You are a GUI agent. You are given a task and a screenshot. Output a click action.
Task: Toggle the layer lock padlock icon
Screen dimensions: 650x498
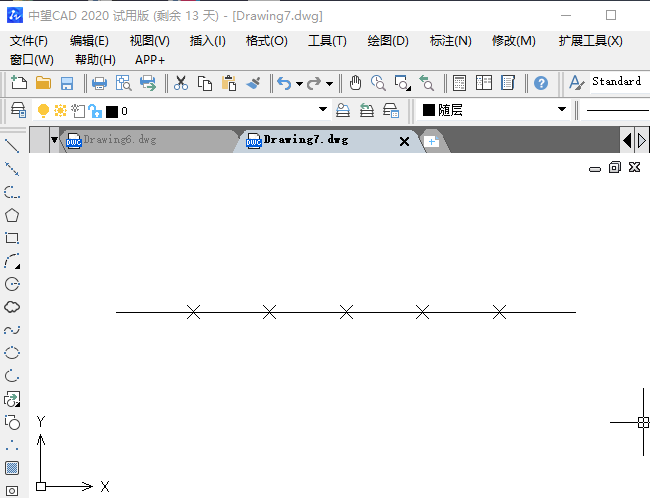(94, 111)
